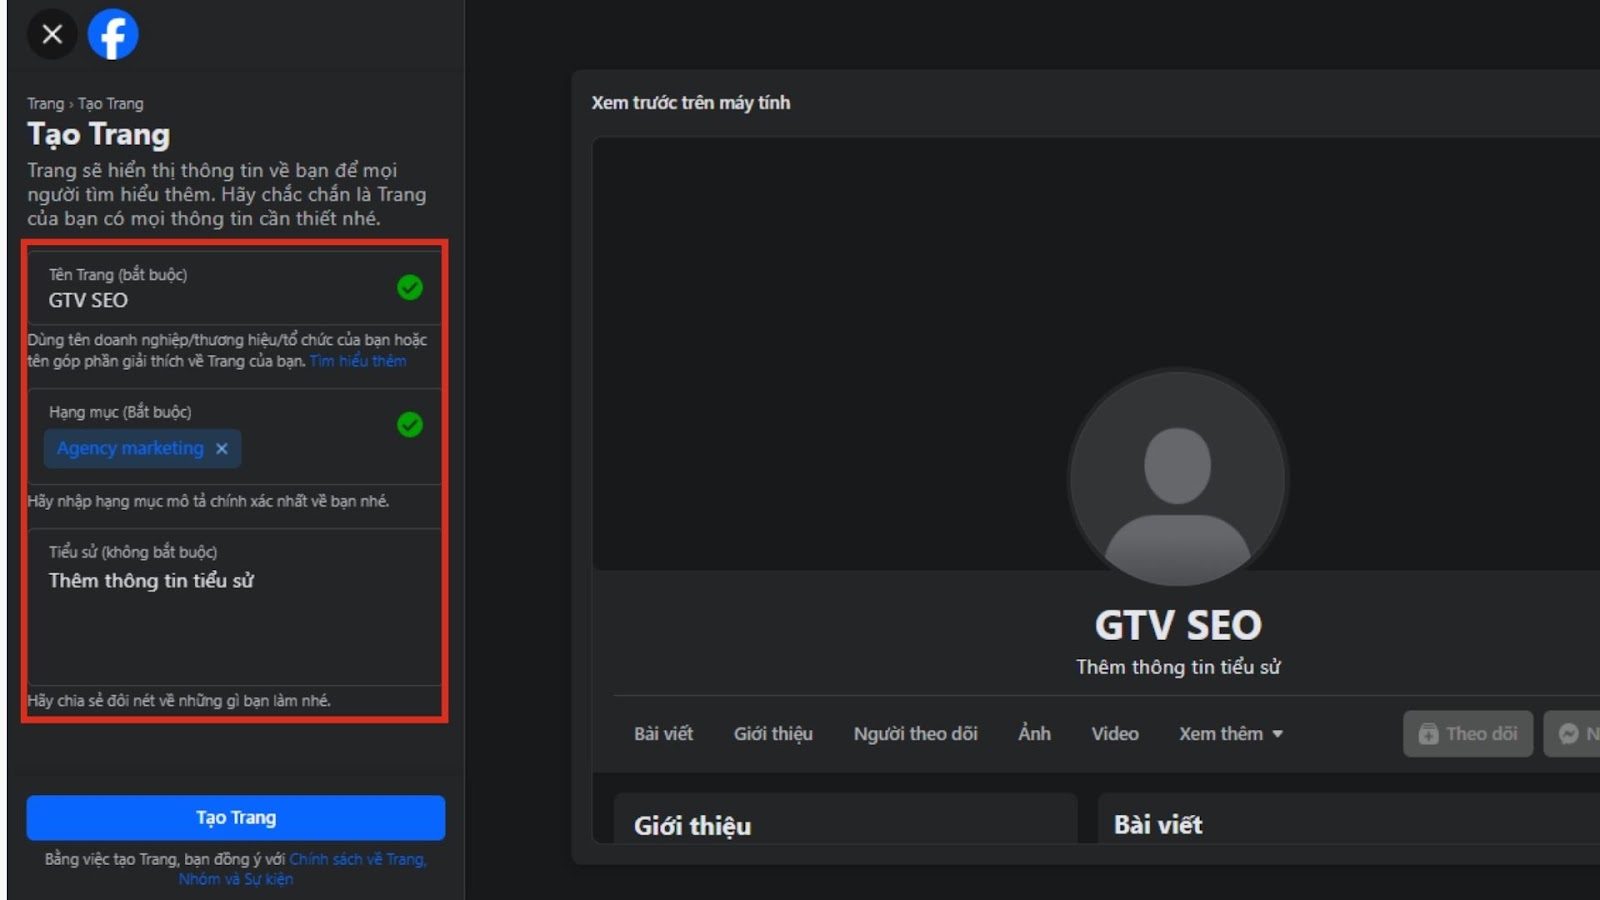The image size is (1600, 900).
Task: Remove the Agency marketing category tag
Action: coord(222,449)
